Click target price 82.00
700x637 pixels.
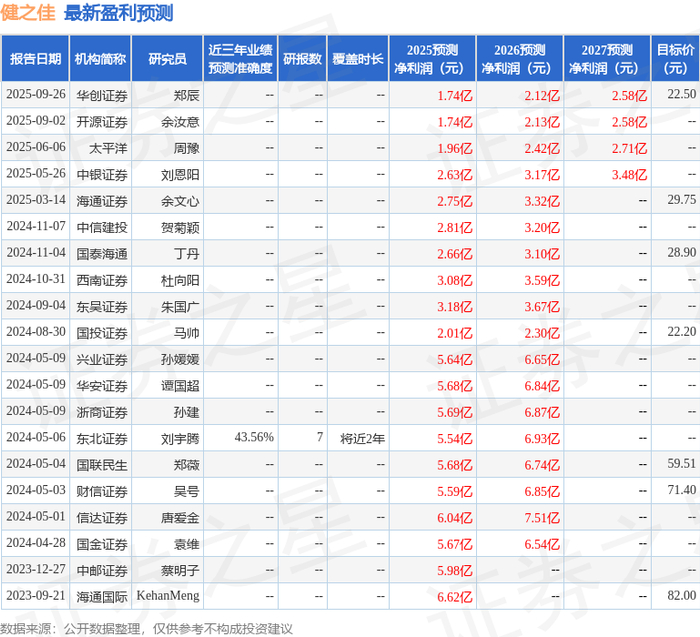(682, 595)
